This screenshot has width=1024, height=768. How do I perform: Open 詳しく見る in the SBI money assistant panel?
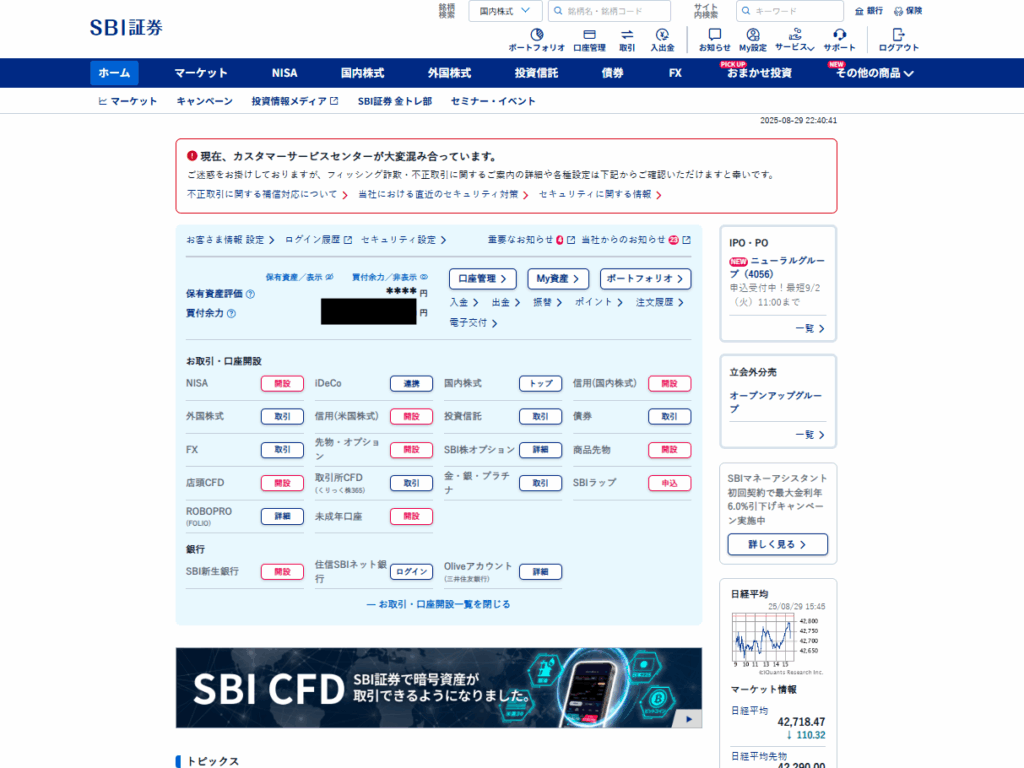pyautogui.click(x=777, y=544)
